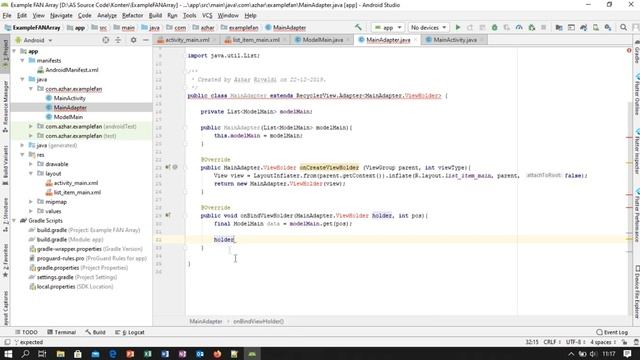Run the app with green play button
Screen dimensions: 640x360
pyautogui.click(x=458, y=27)
